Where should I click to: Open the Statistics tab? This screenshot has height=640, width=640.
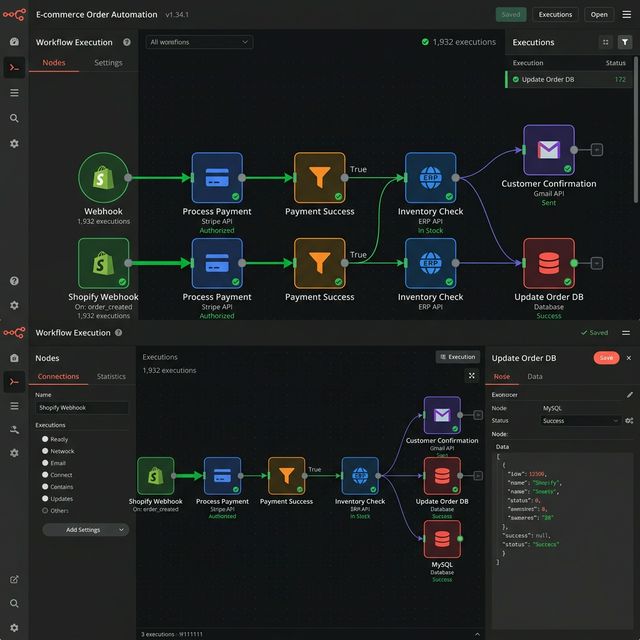point(111,376)
